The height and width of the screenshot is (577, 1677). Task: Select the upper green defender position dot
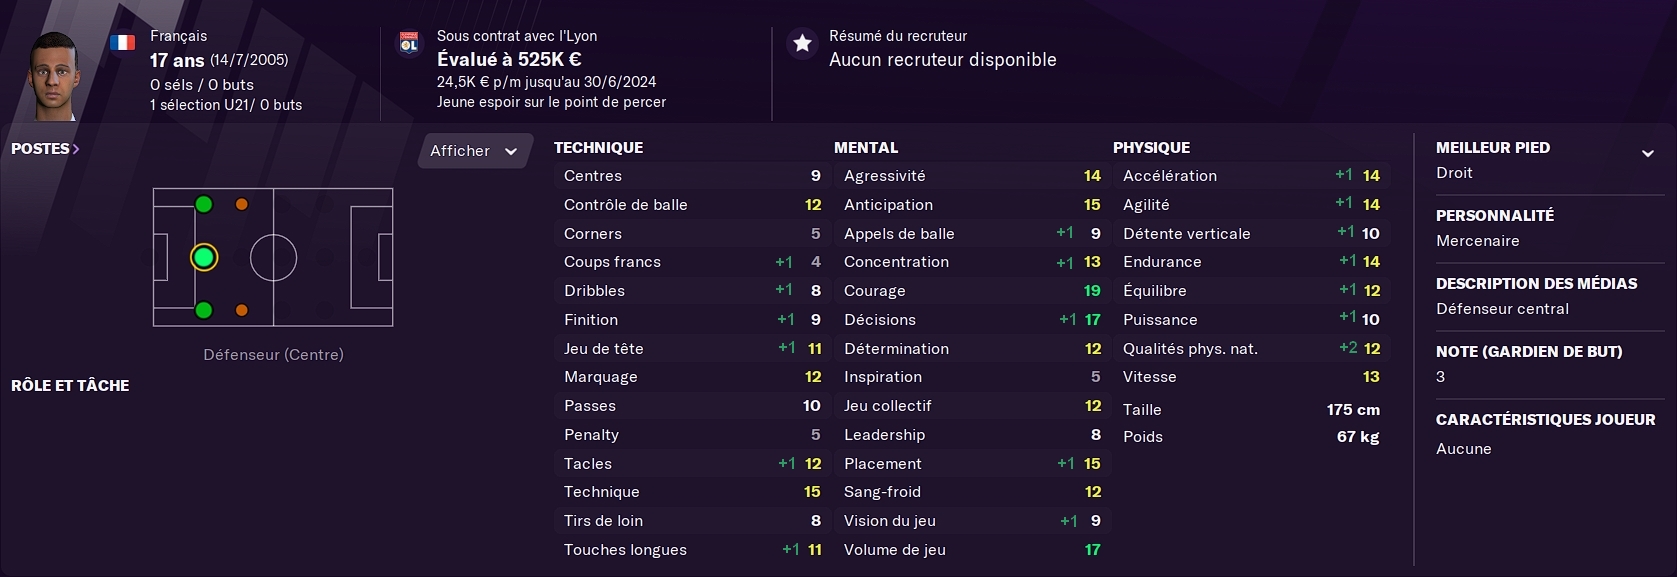(x=204, y=205)
